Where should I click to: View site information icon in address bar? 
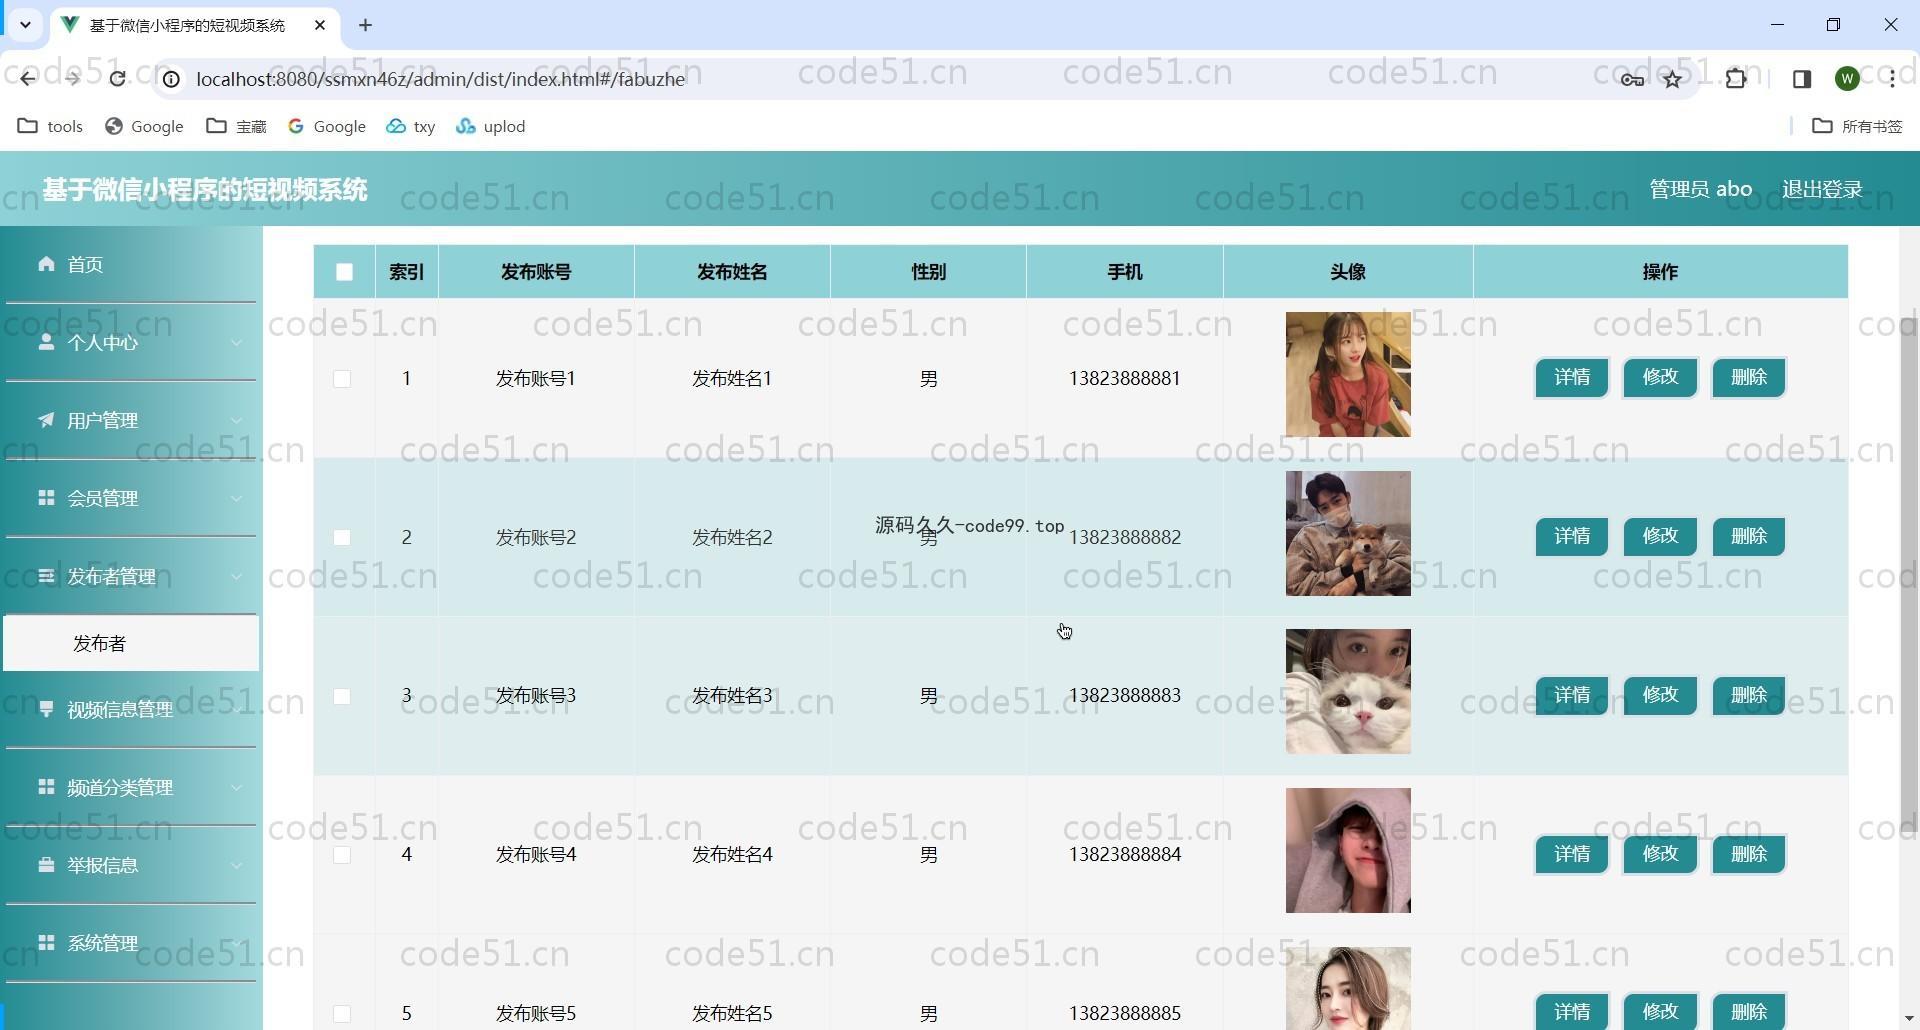click(x=172, y=79)
